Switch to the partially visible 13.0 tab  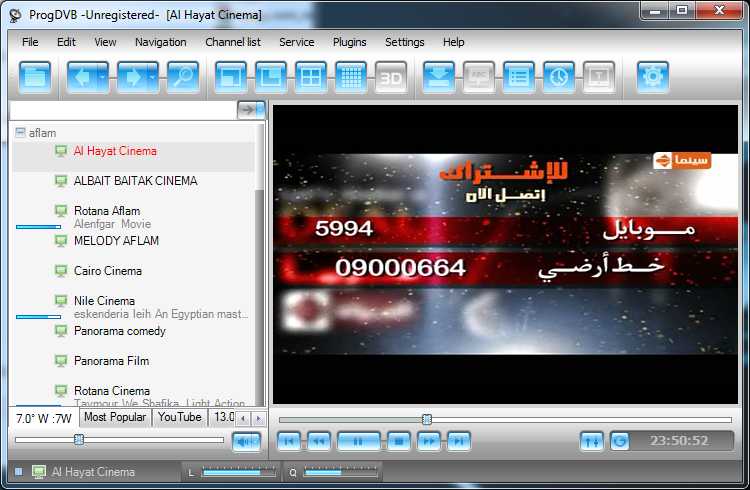pos(223,417)
